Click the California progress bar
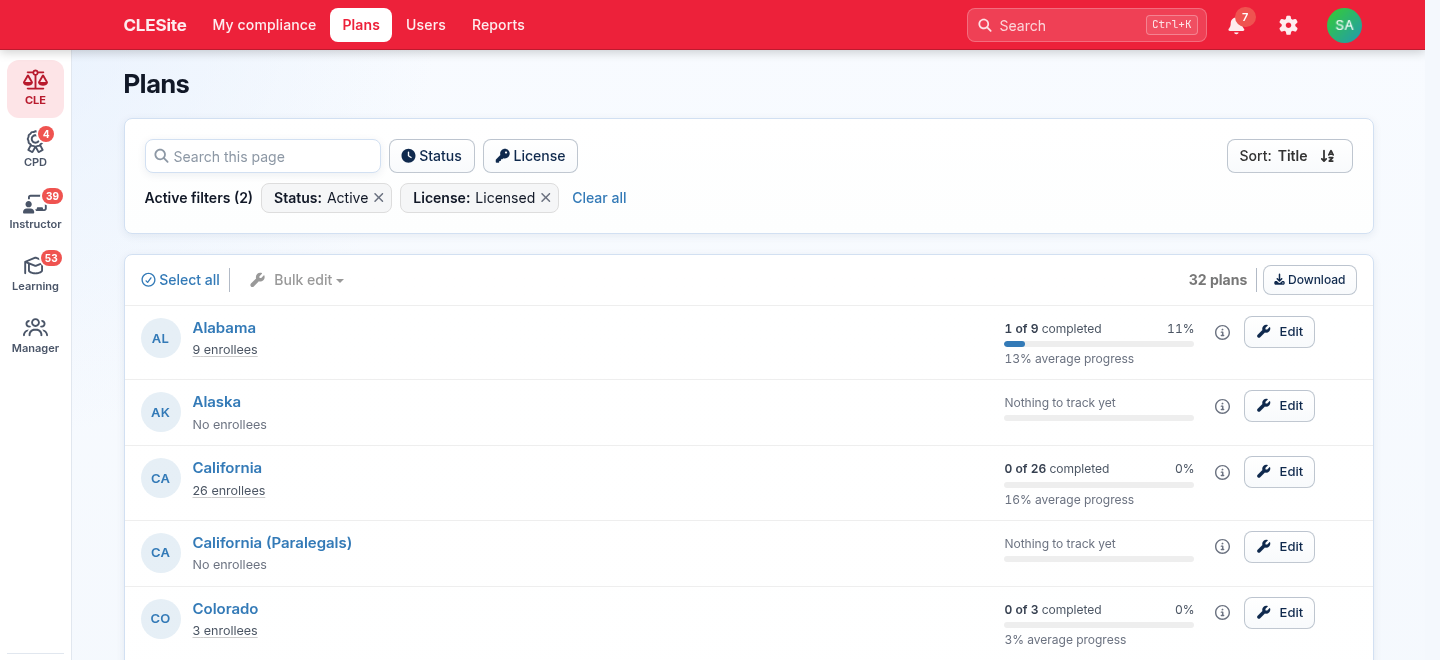 1099,485
